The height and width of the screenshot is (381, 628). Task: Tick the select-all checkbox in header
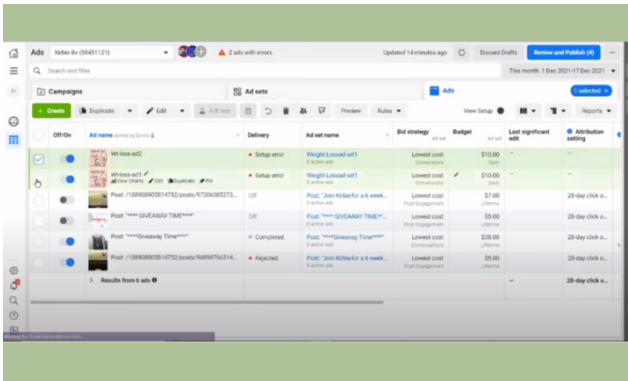tap(38, 135)
